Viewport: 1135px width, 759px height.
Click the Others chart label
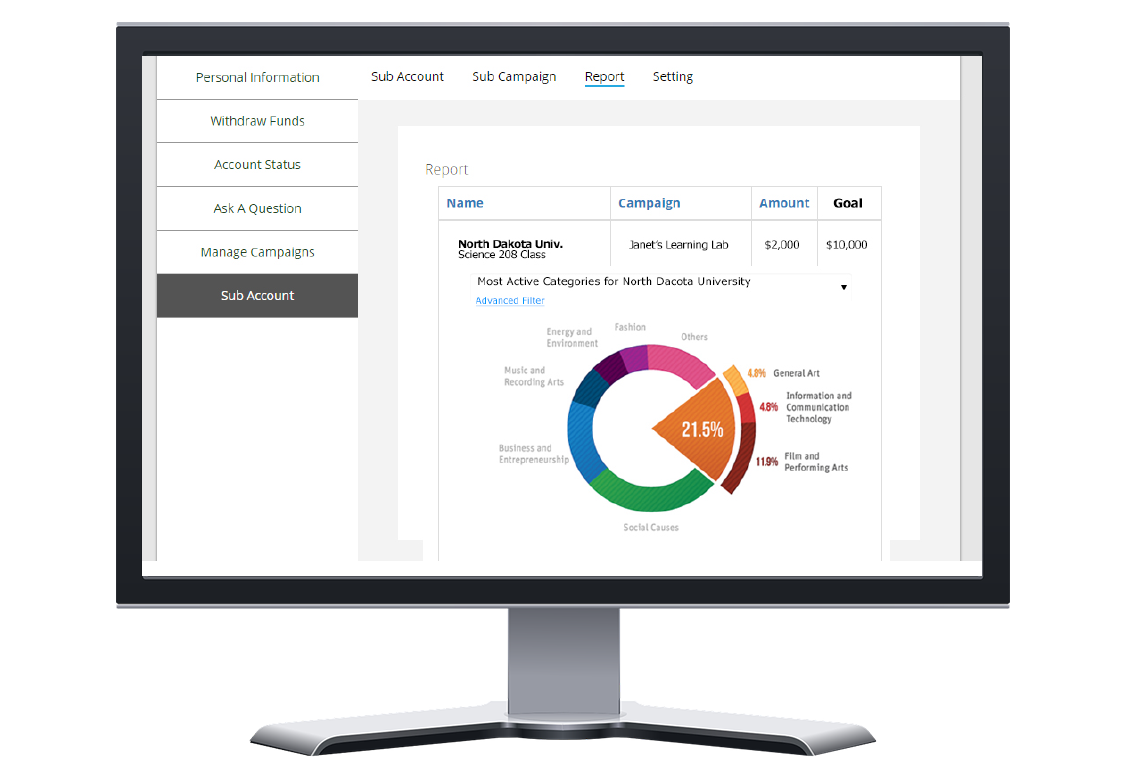tap(694, 337)
